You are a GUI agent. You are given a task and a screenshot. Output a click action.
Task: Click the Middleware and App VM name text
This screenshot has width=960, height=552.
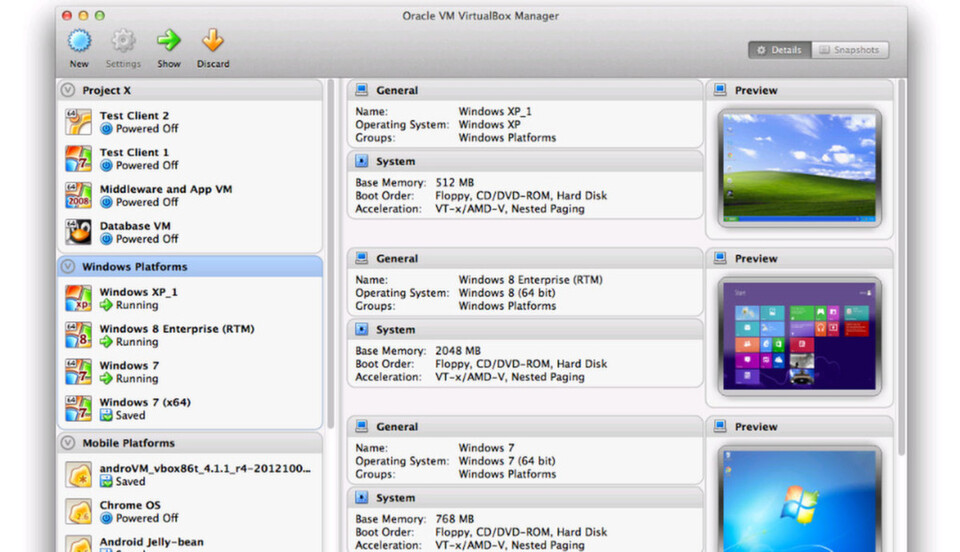pos(166,189)
